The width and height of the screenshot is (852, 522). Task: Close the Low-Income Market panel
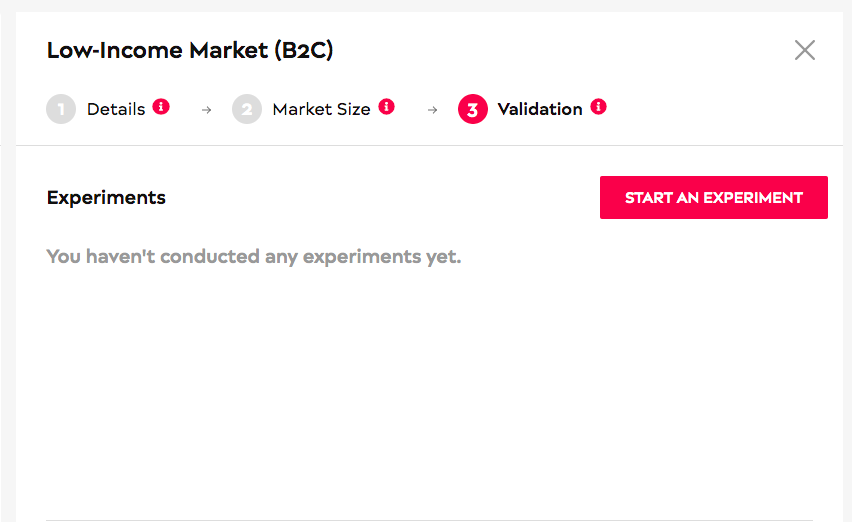pyautogui.click(x=805, y=50)
